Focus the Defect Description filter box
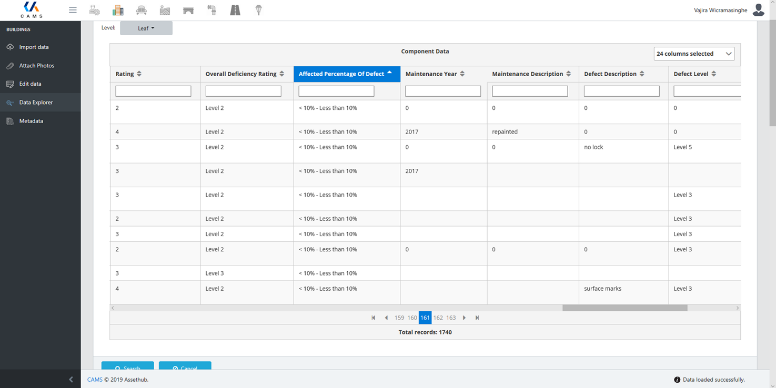Viewport: 776px width, 388px height. coord(622,91)
